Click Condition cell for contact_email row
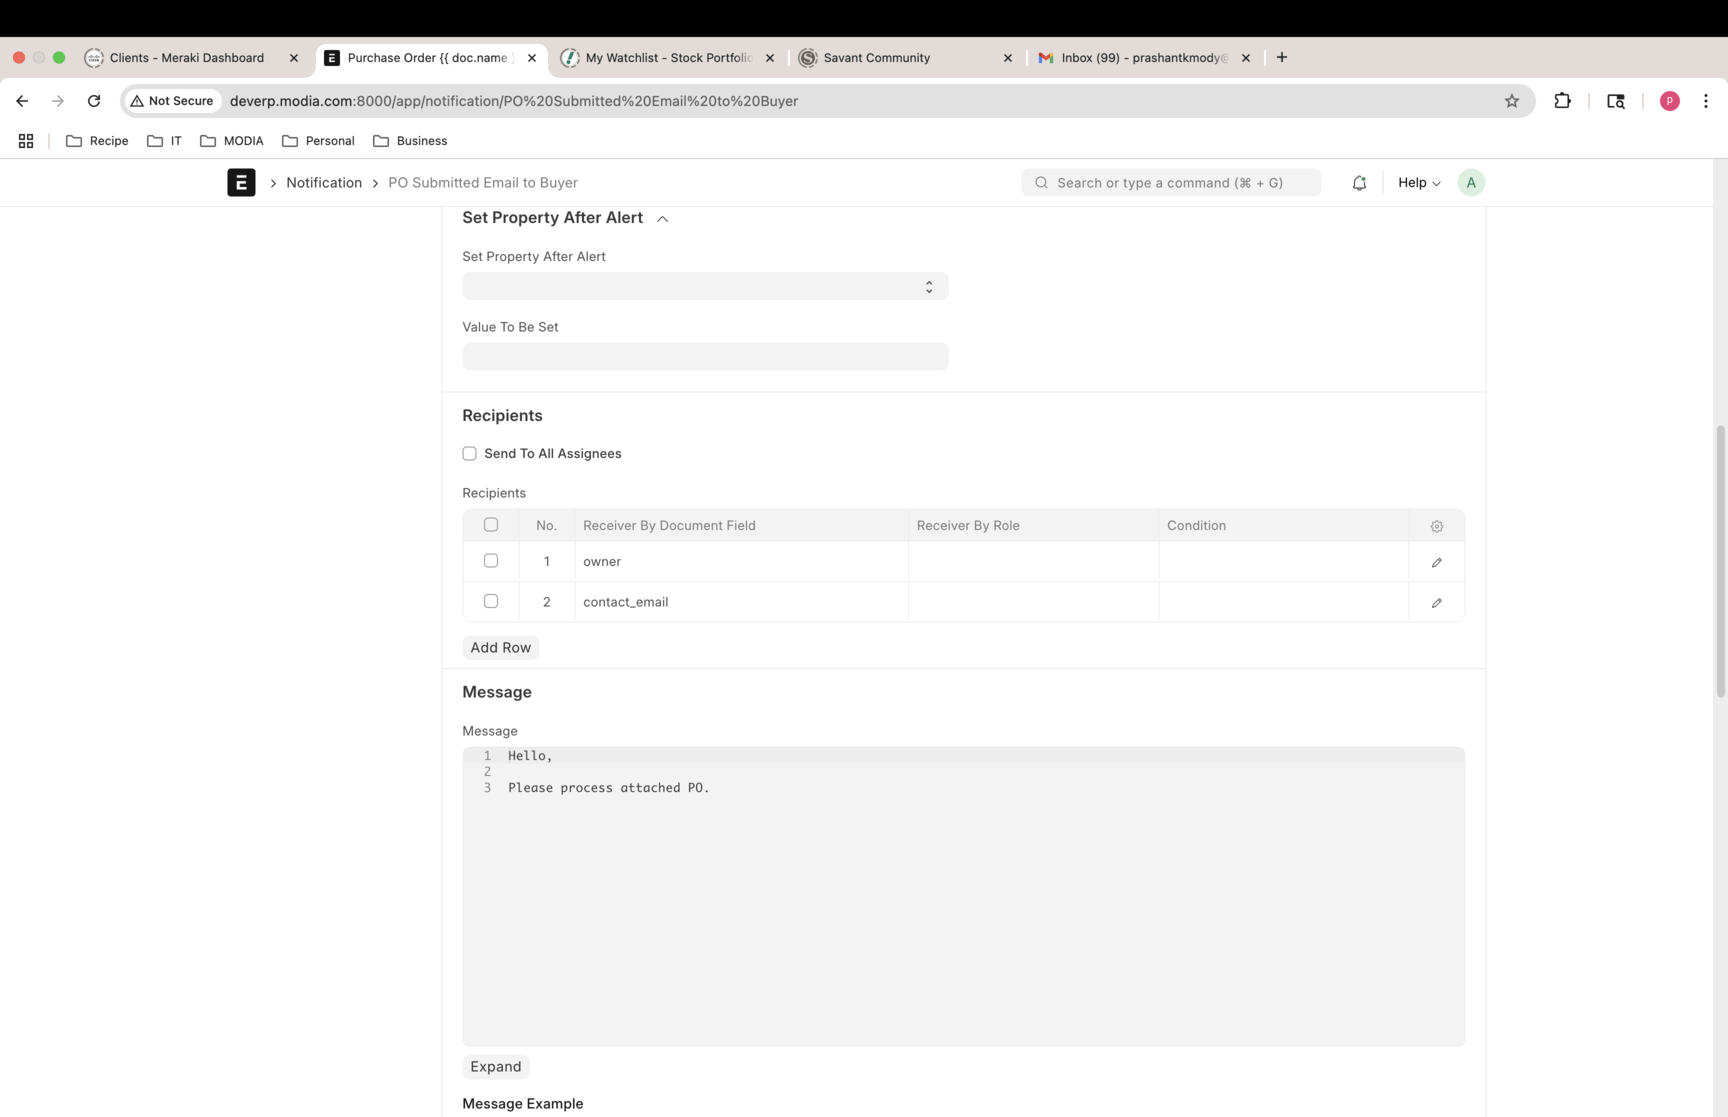 (1284, 602)
